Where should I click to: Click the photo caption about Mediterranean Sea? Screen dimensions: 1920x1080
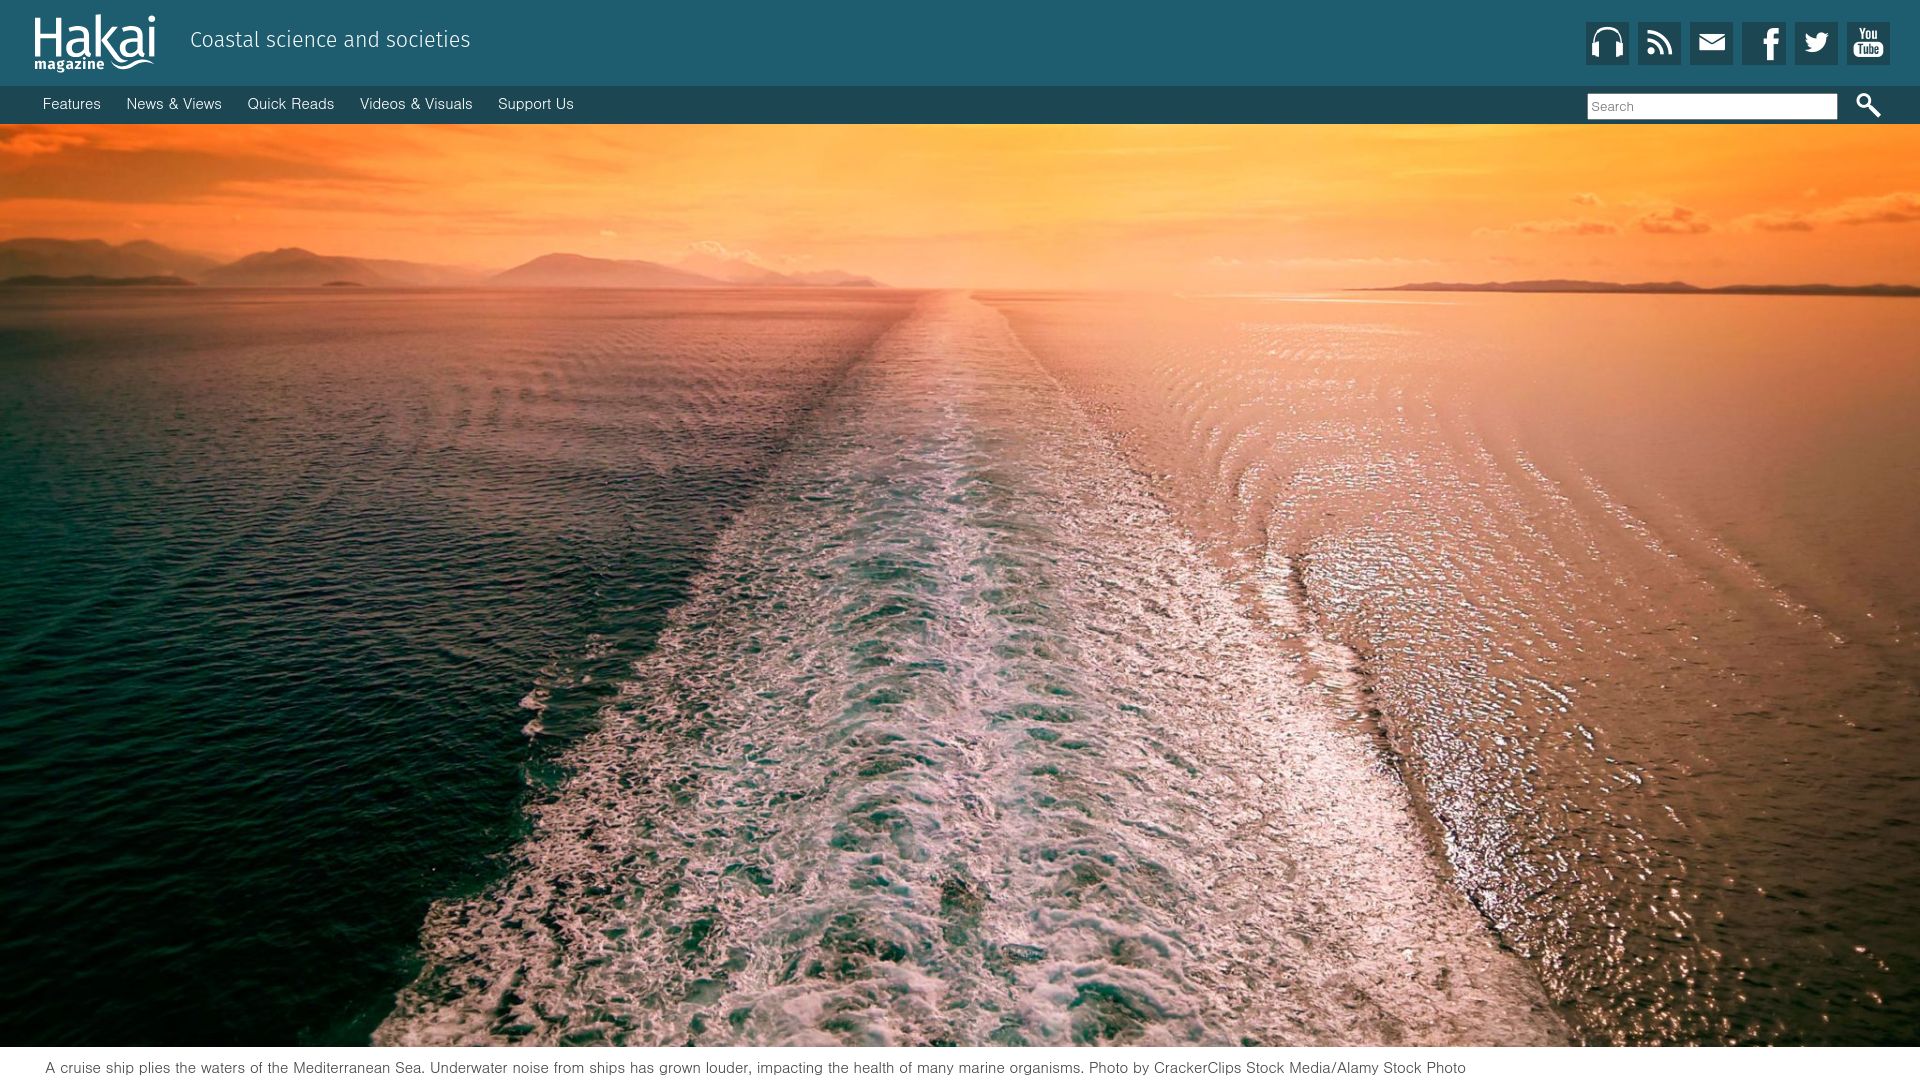(755, 1068)
